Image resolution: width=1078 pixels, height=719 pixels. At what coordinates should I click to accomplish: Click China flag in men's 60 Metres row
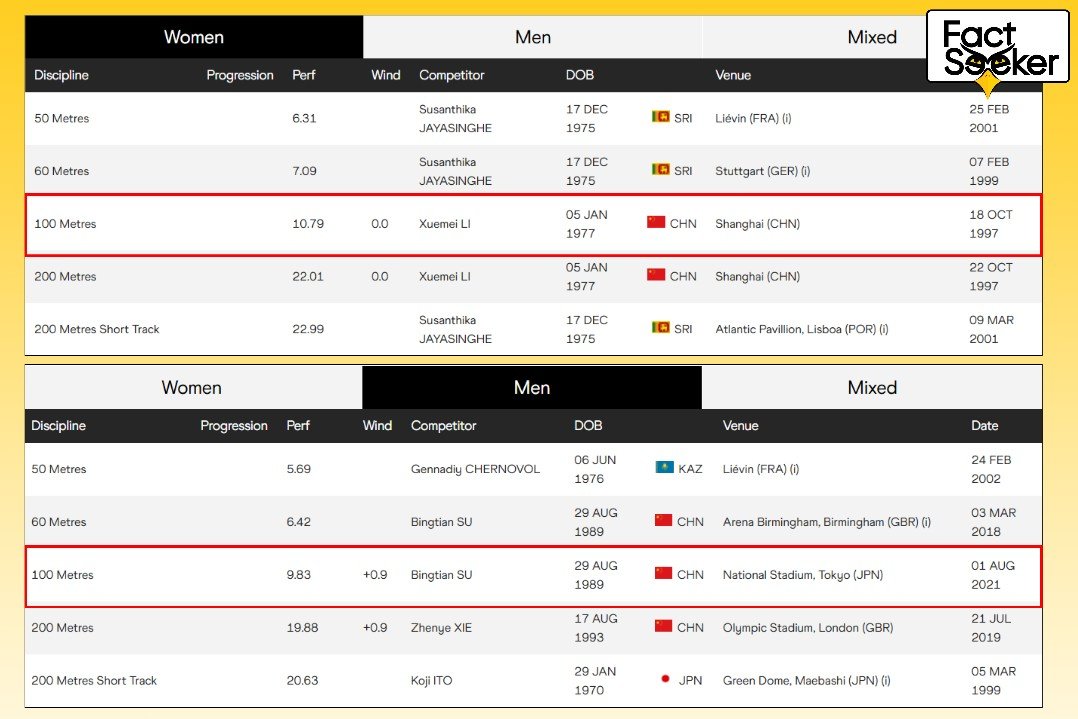coord(664,521)
